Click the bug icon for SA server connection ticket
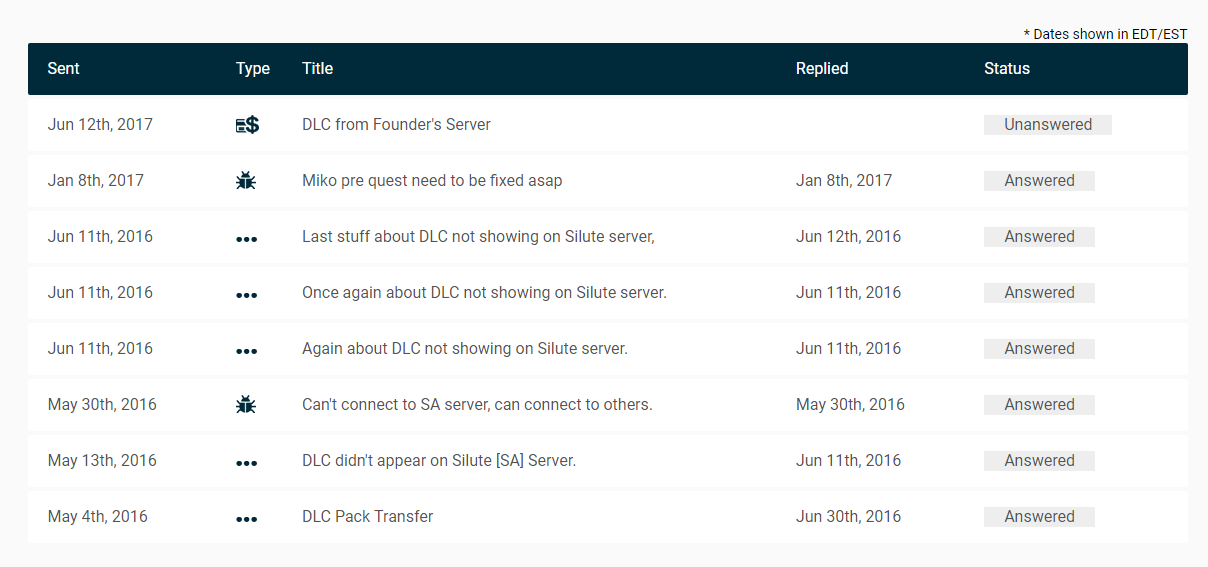Image resolution: width=1208 pixels, height=567 pixels. click(246, 405)
